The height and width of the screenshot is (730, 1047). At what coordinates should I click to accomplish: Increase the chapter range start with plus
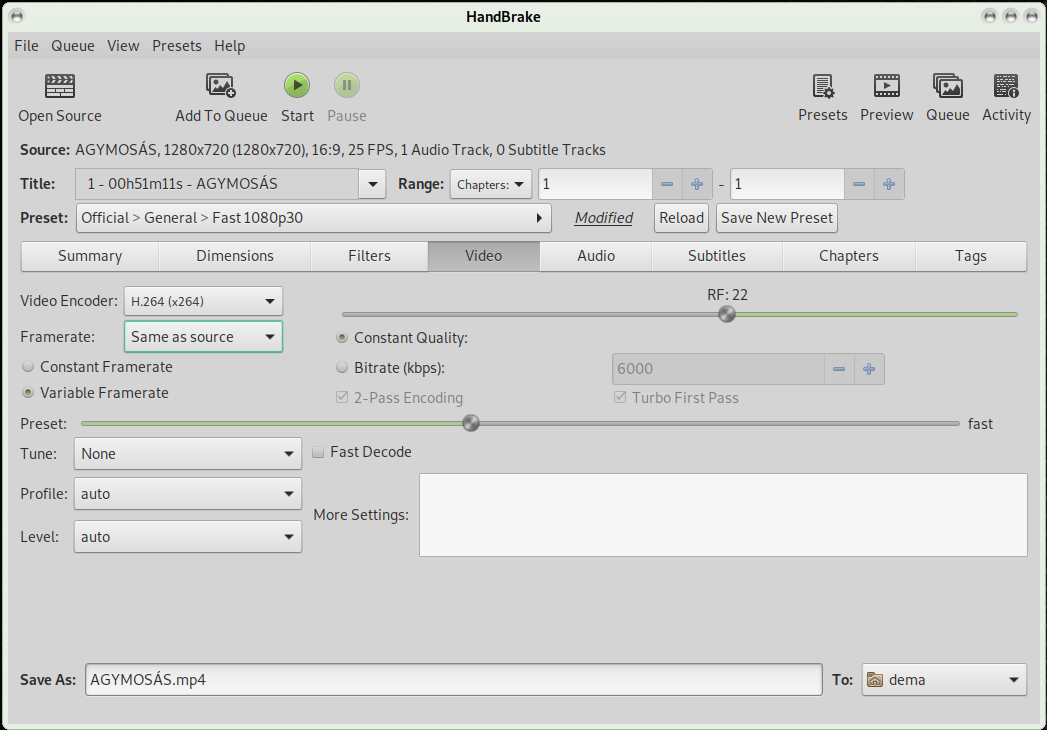697,184
